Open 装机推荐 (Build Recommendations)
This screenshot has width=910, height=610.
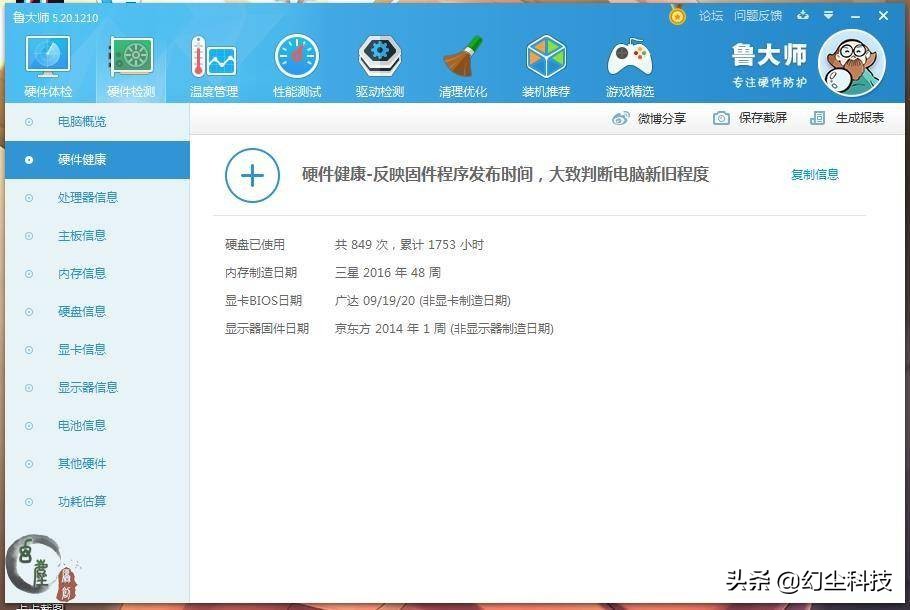click(545, 62)
